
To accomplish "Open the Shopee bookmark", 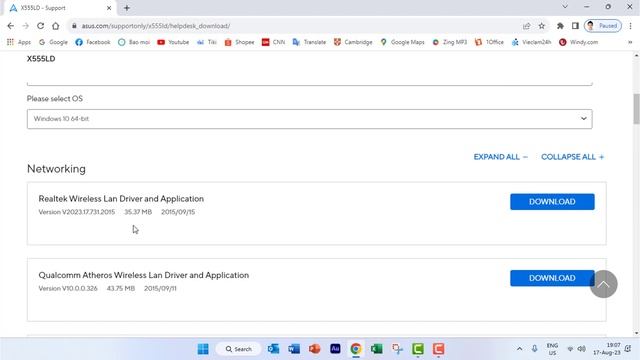I will [x=239, y=42].
